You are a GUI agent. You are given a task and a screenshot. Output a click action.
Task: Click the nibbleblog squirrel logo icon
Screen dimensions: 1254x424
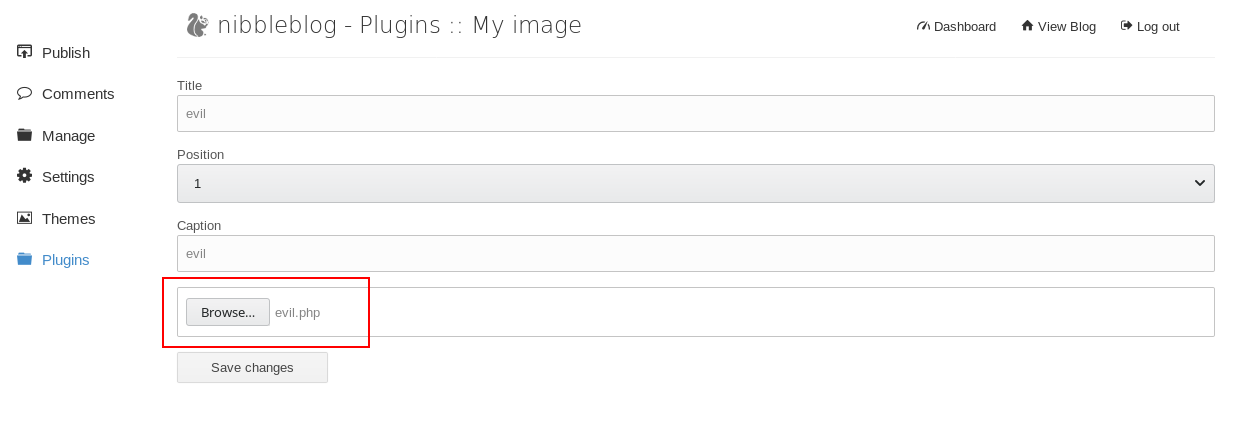click(x=197, y=25)
